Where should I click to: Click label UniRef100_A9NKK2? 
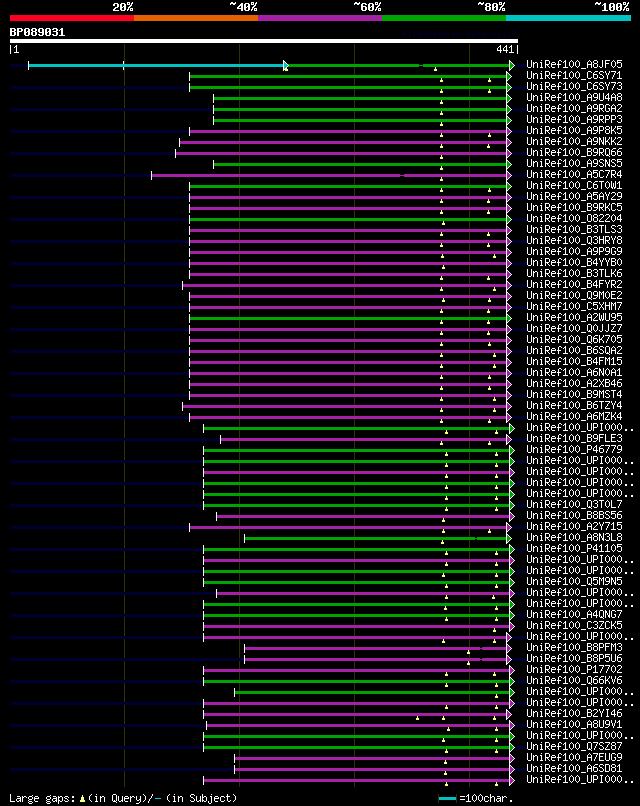(x=574, y=141)
